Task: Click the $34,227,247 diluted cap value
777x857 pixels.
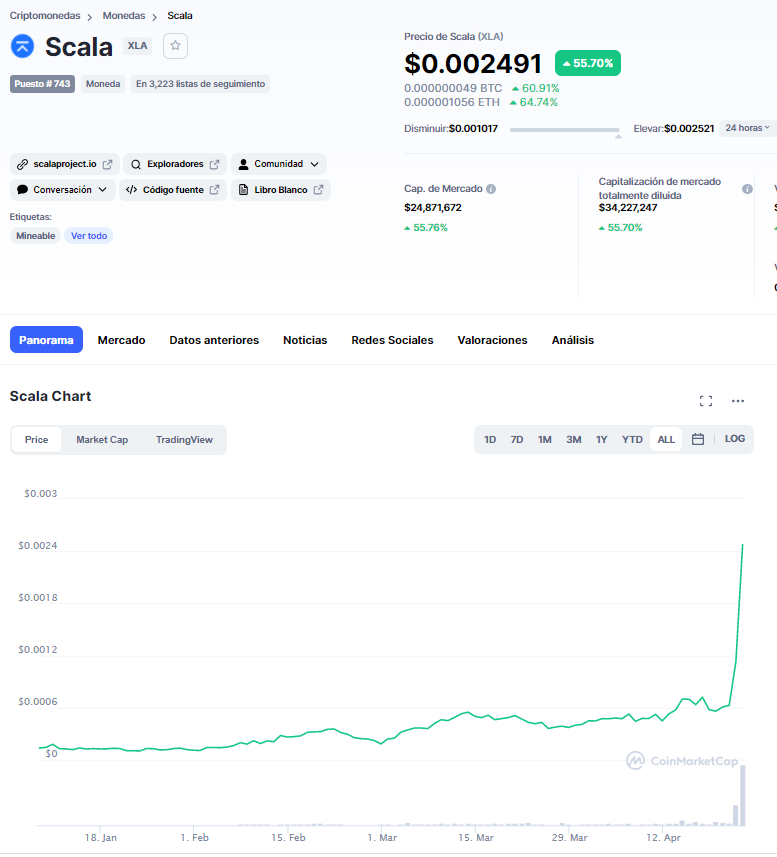Action: click(x=628, y=208)
